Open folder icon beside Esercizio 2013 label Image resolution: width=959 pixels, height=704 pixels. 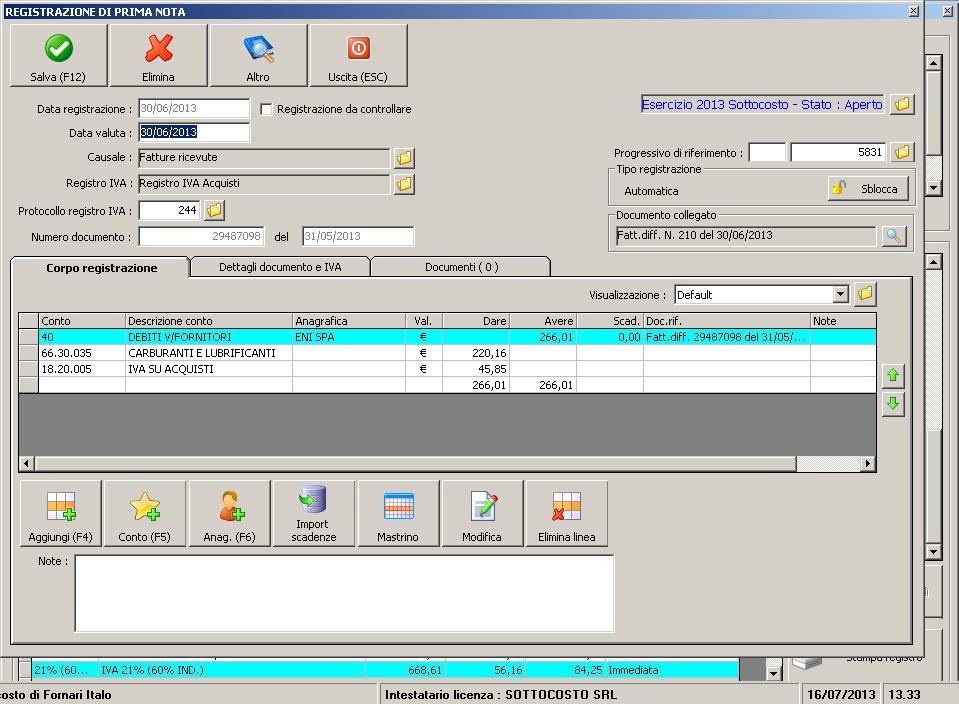[x=902, y=104]
